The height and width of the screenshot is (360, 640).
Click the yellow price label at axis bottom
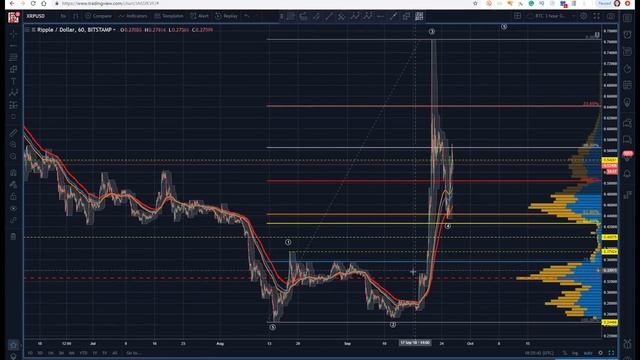click(610, 322)
